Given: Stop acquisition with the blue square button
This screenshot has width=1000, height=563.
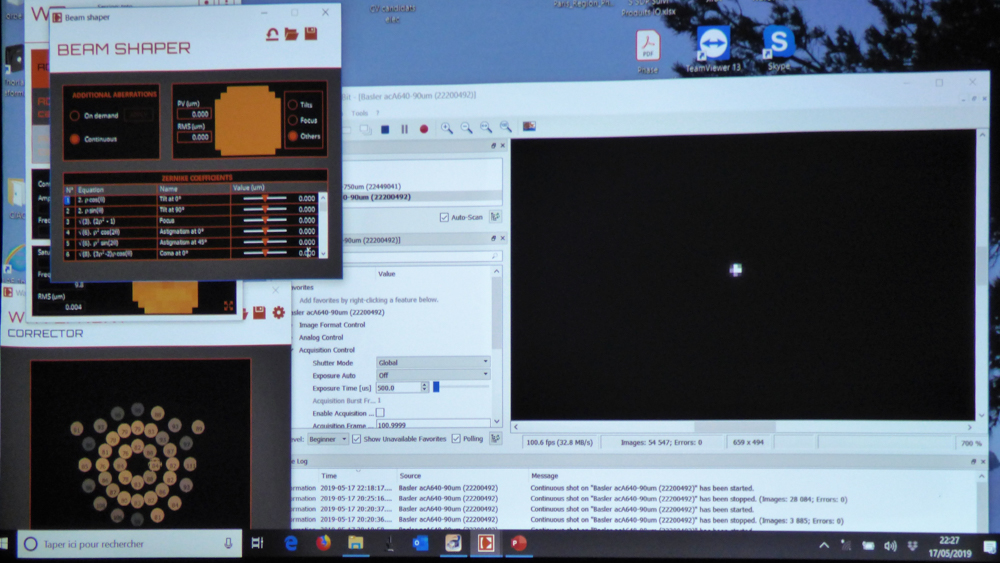Looking at the screenshot, I should [x=385, y=129].
